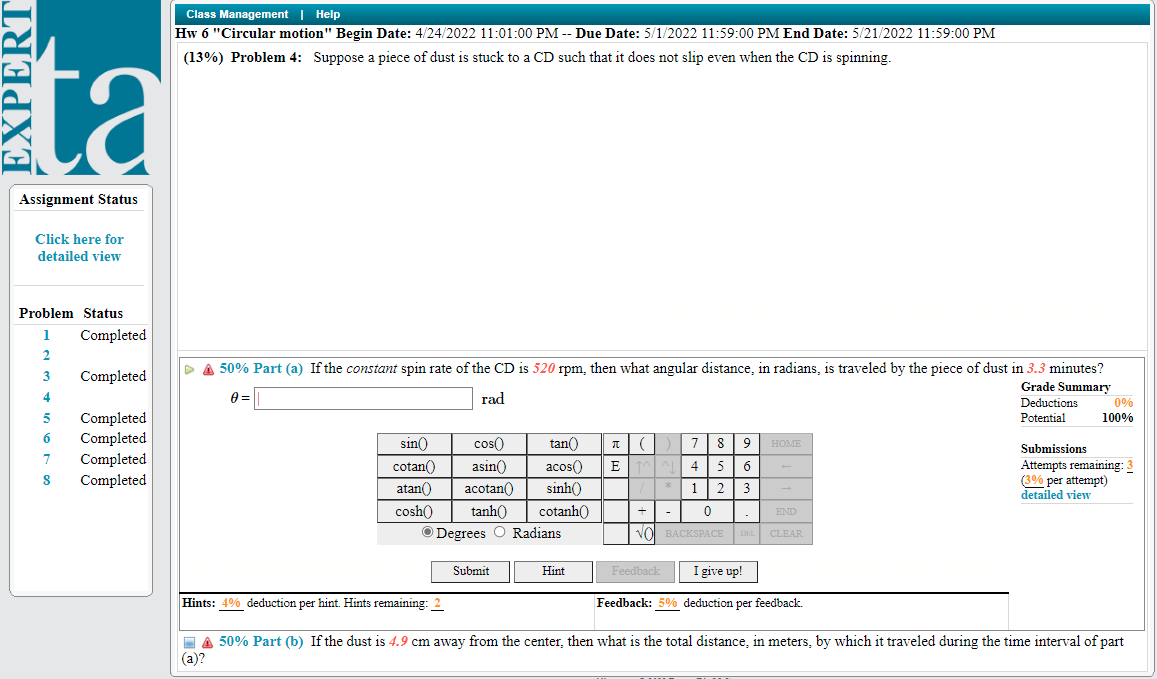Click the Expert TA logo
Image resolution: width=1157 pixels, height=679 pixels.
[80, 88]
